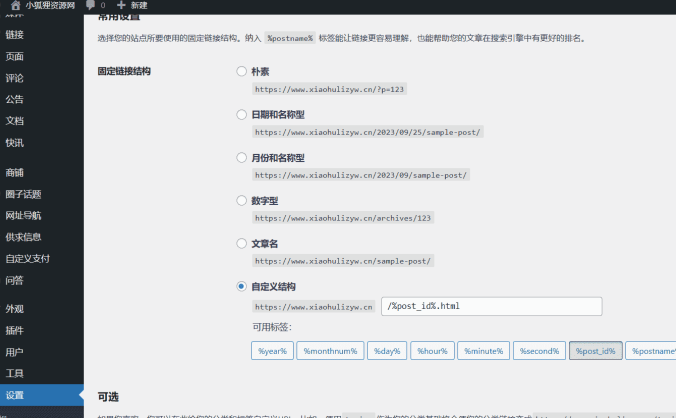The height and width of the screenshot is (418, 676).
Task: Click the 可用标签 available tags label
Action: coord(272,327)
